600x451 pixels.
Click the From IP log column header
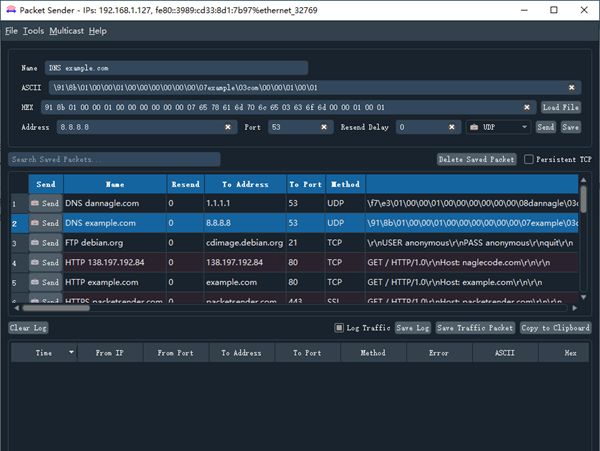pos(109,353)
